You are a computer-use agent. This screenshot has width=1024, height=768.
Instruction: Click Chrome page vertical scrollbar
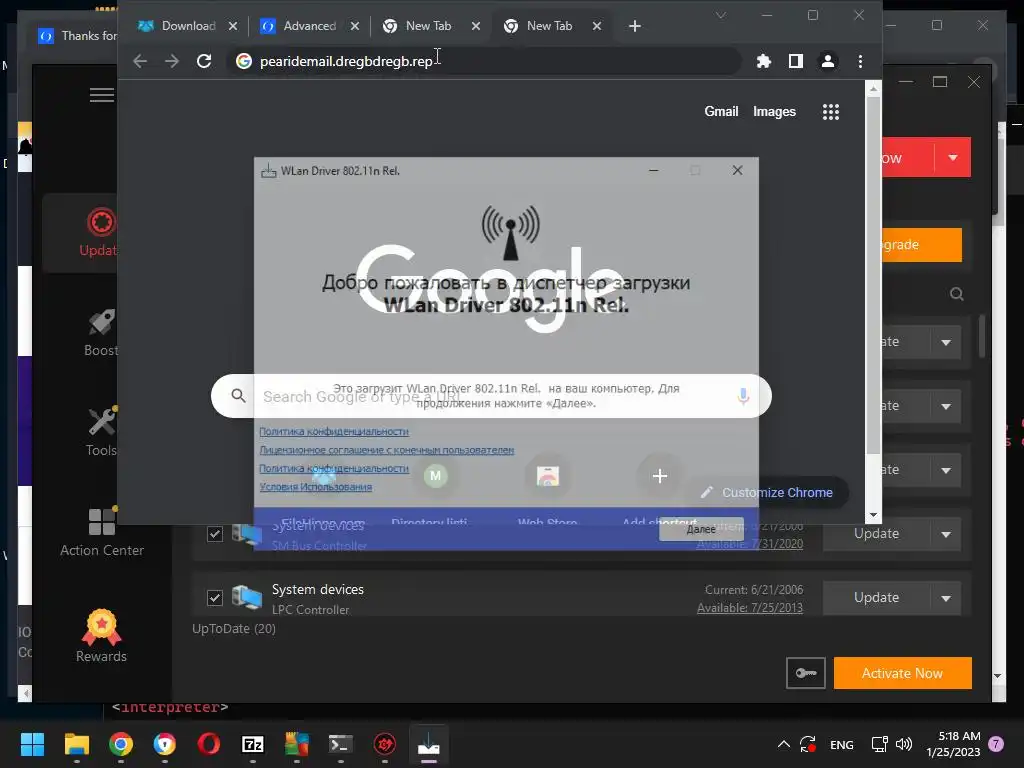click(873, 274)
